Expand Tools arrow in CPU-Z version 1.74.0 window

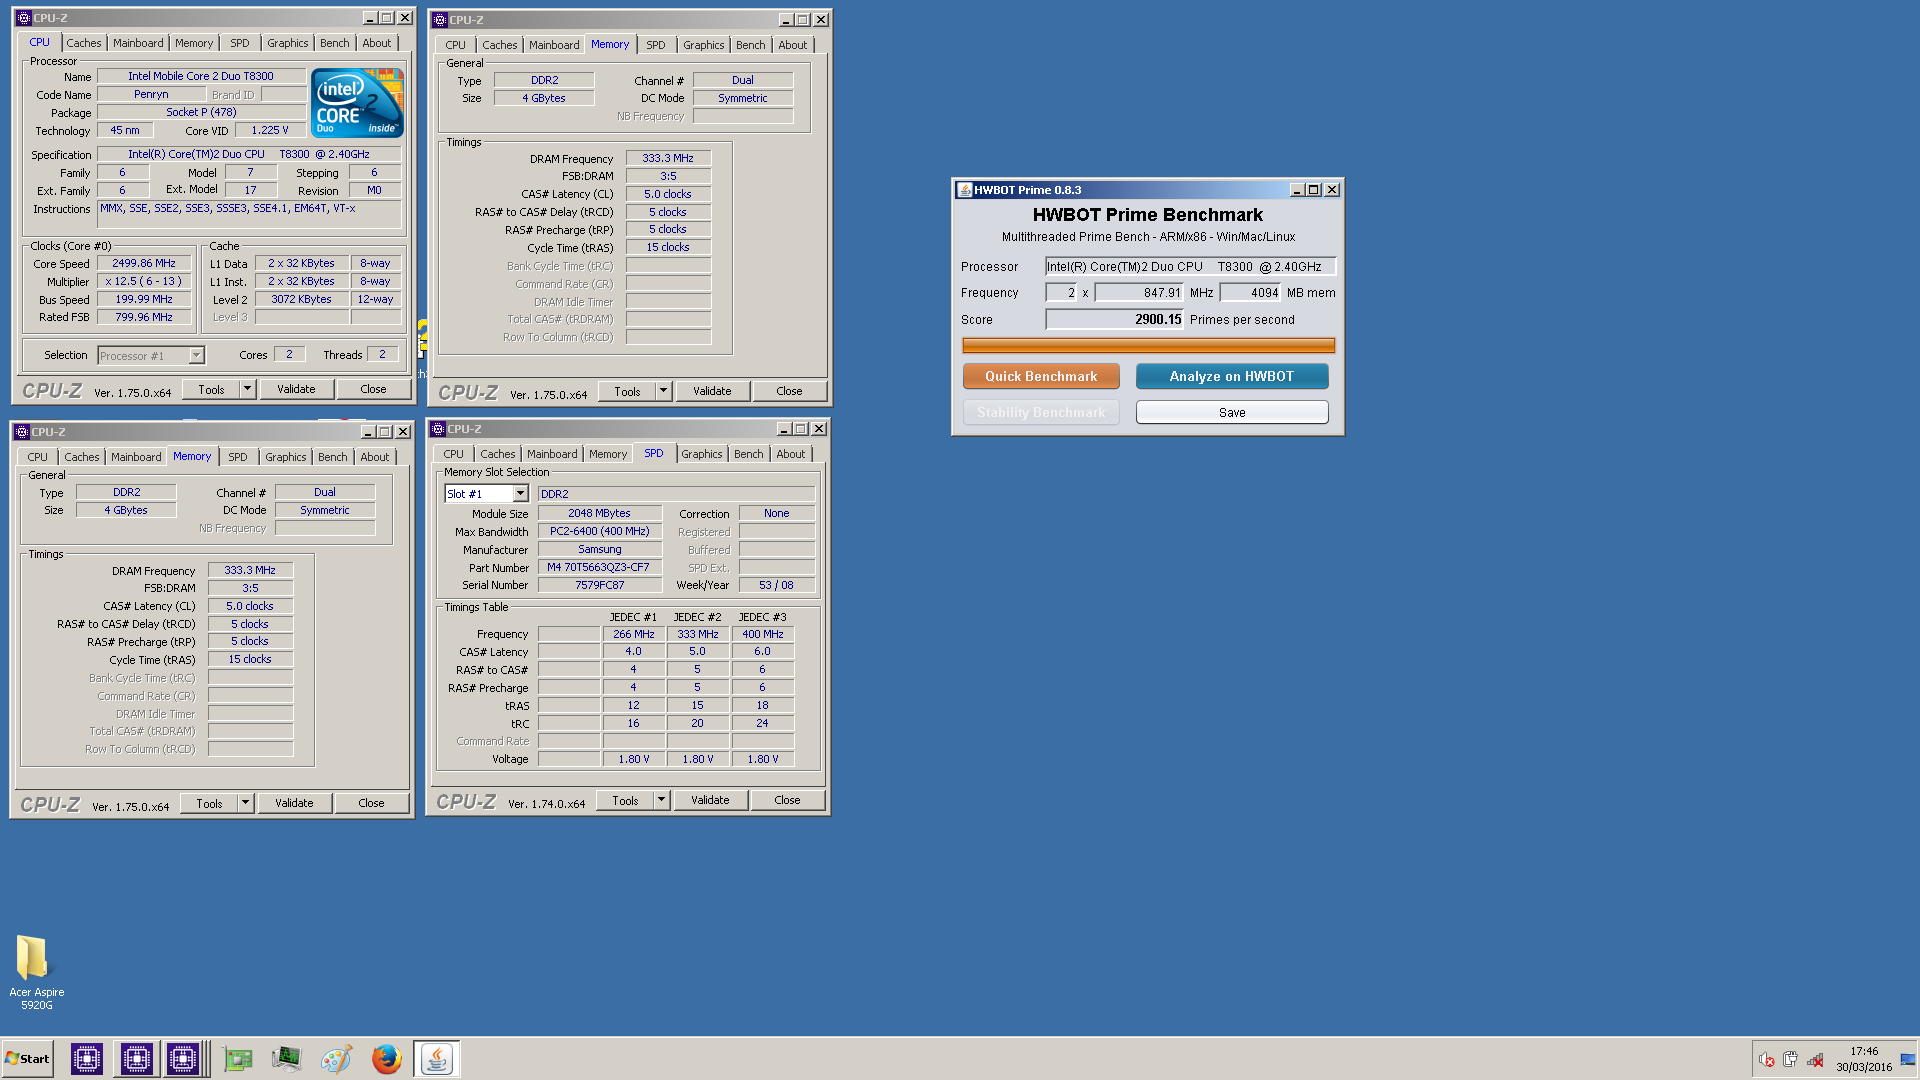[x=661, y=800]
